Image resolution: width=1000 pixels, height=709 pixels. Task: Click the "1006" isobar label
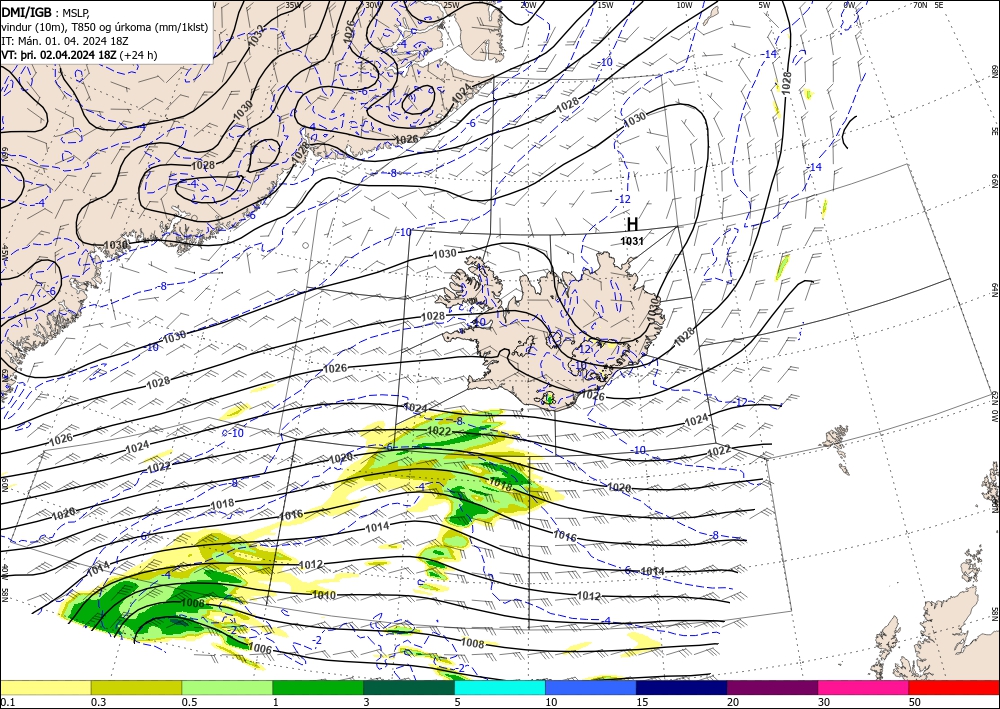[260, 648]
